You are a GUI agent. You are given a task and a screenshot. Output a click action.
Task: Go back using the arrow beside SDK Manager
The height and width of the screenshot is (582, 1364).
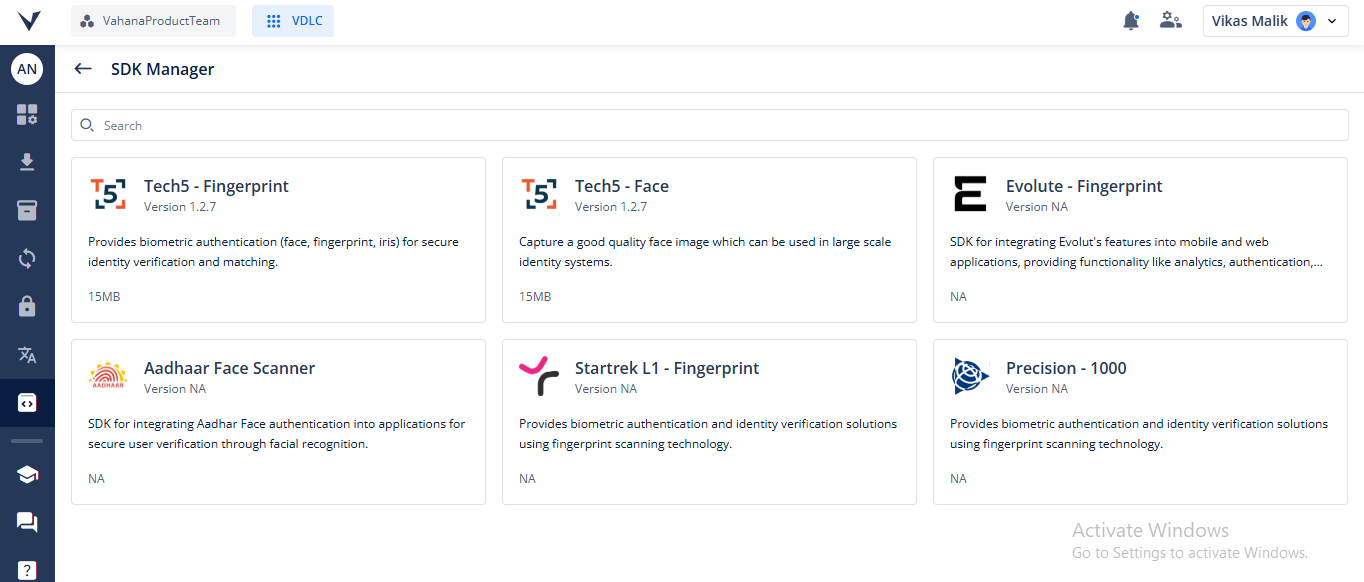(x=83, y=69)
